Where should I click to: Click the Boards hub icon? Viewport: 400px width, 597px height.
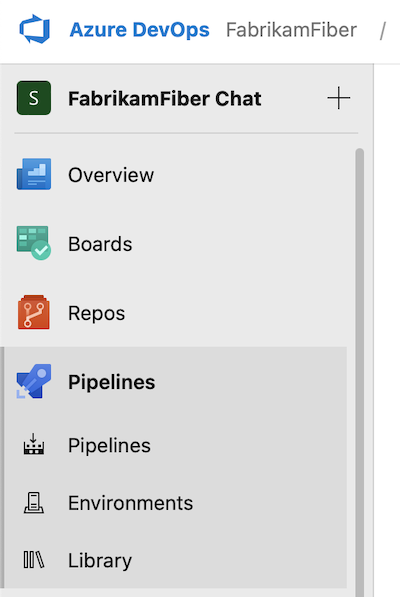34,243
